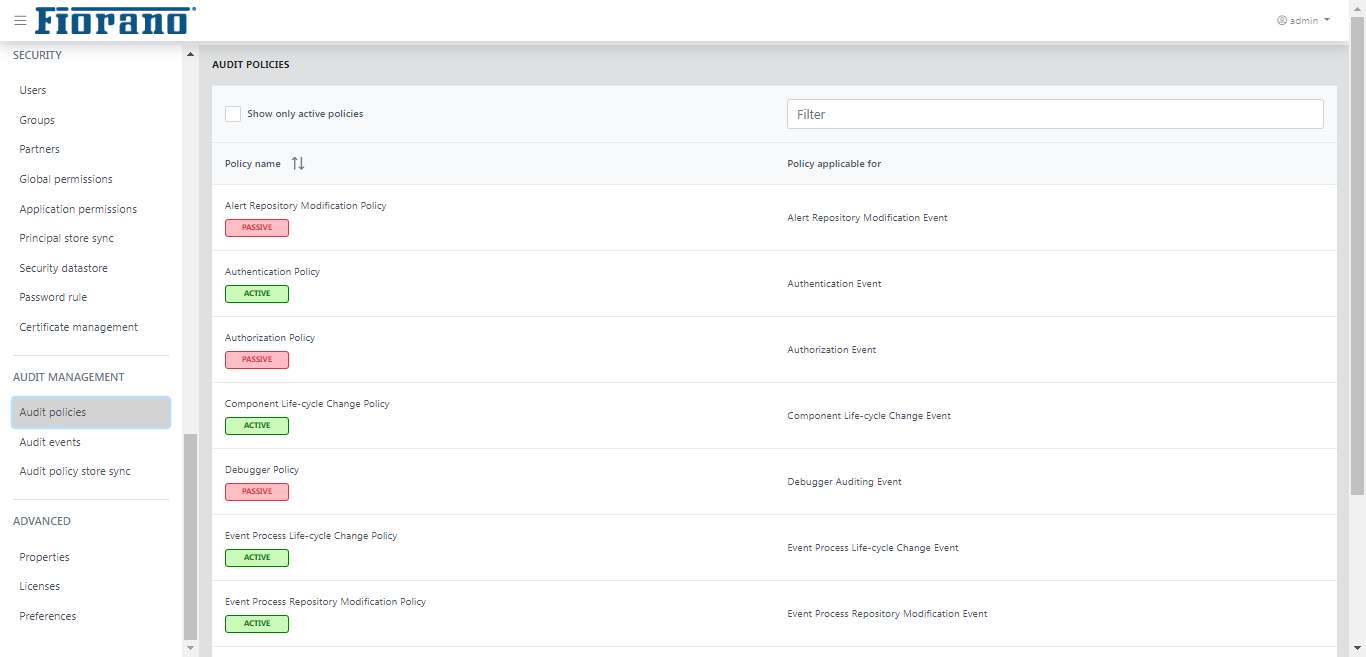Open the admin user dropdown
Viewport: 1366px width, 657px height.
click(x=1304, y=20)
